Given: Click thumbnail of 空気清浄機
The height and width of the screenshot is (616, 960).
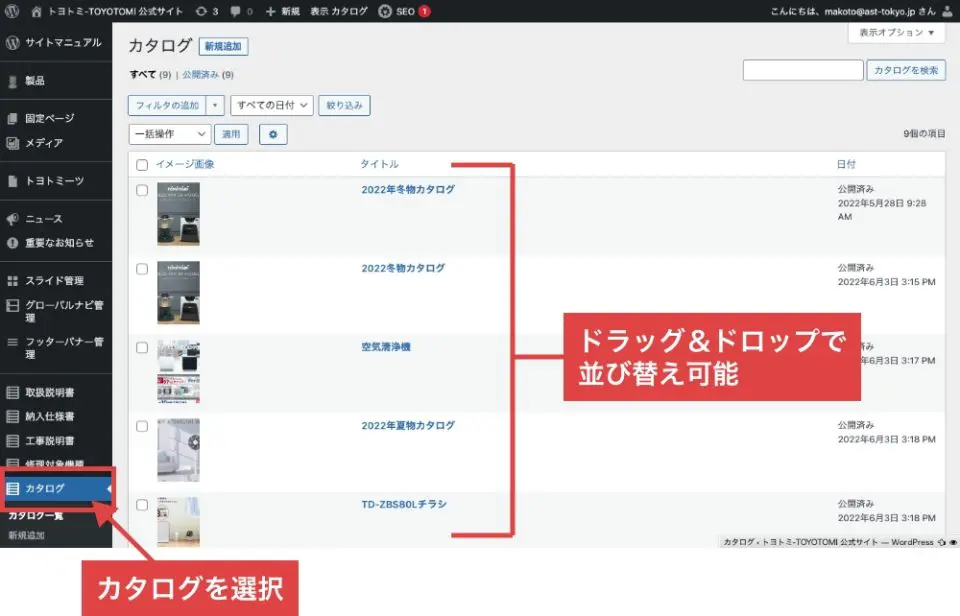Looking at the screenshot, I should 178,372.
